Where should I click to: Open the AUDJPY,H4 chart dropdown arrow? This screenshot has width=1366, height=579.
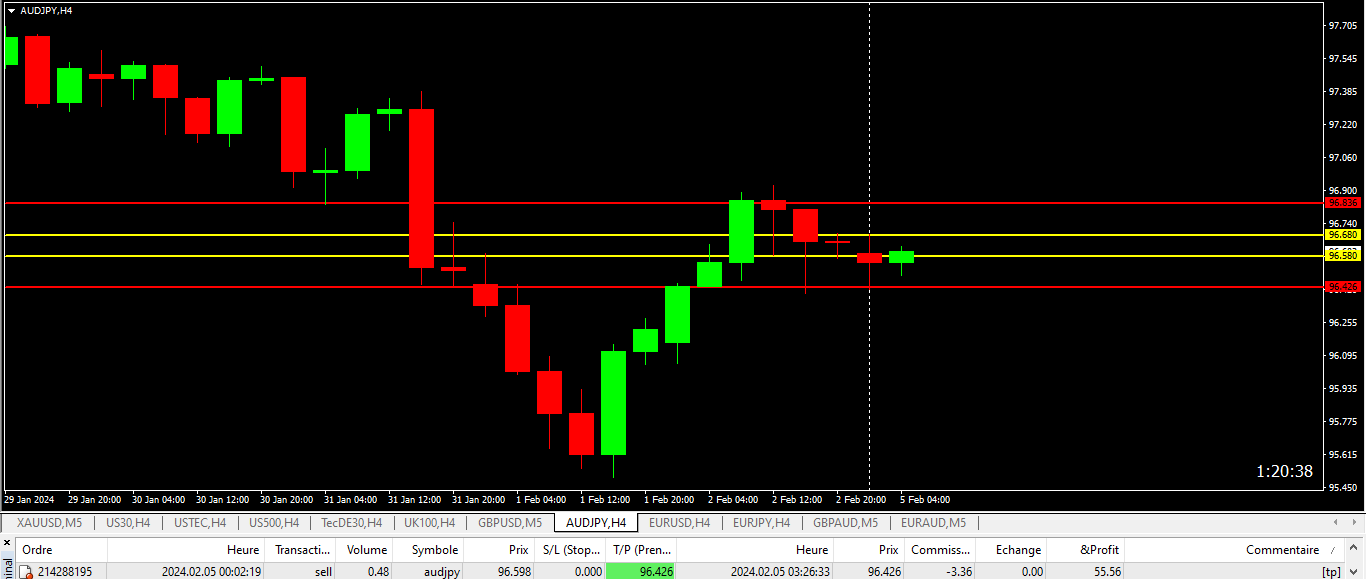[x=11, y=10]
